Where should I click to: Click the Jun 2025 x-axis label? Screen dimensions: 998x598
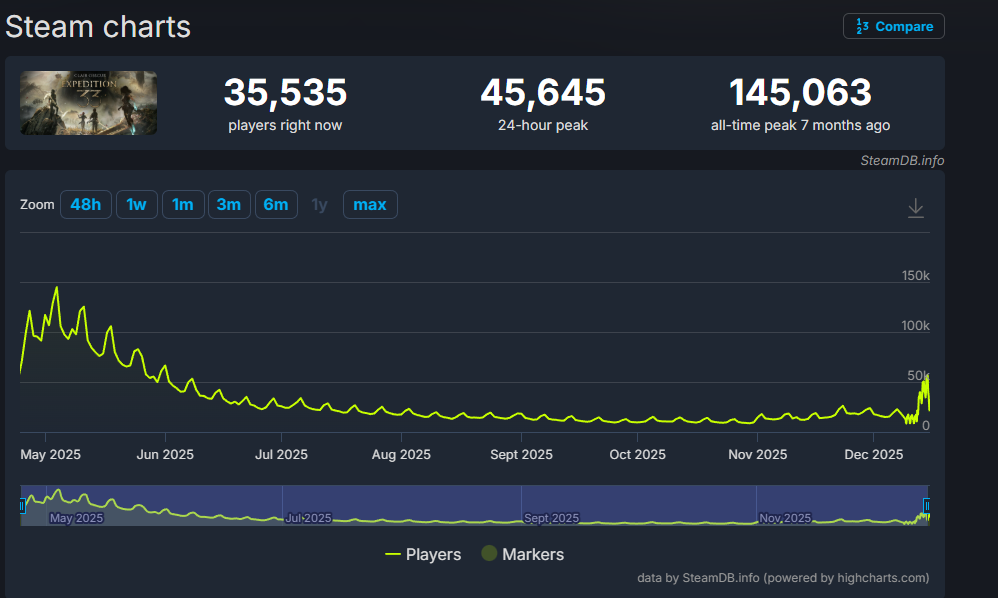(x=165, y=454)
